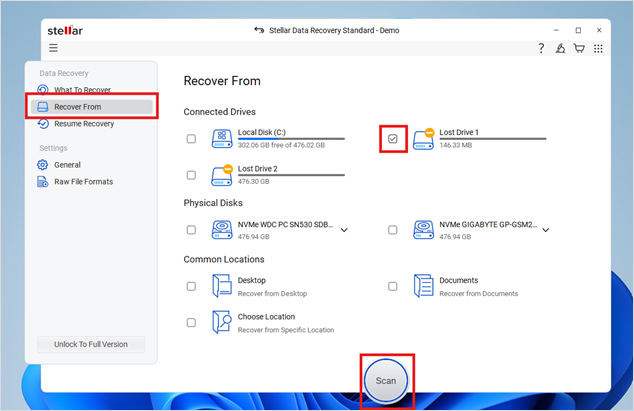Click the Recover from Desktop text
634x411 pixels.
(x=273, y=294)
